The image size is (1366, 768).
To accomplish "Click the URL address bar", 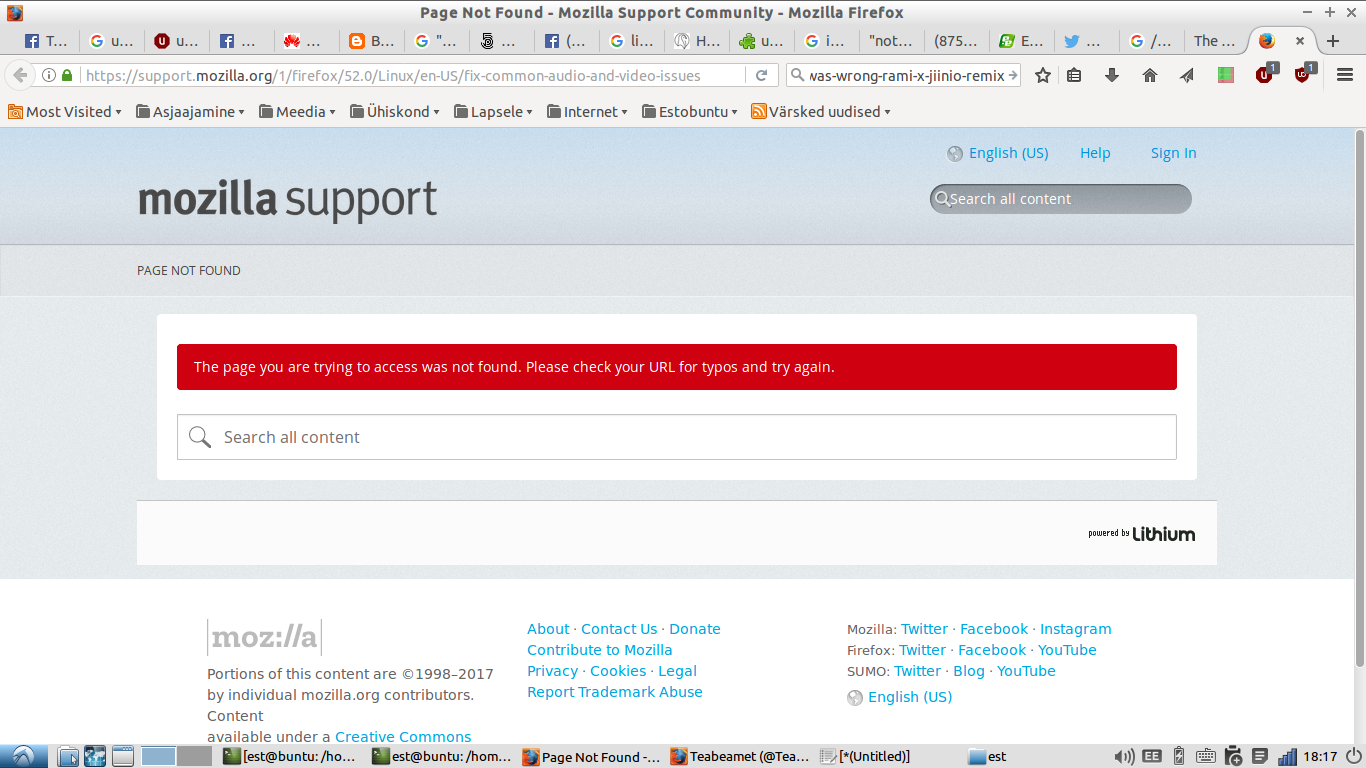I will coord(414,75).
